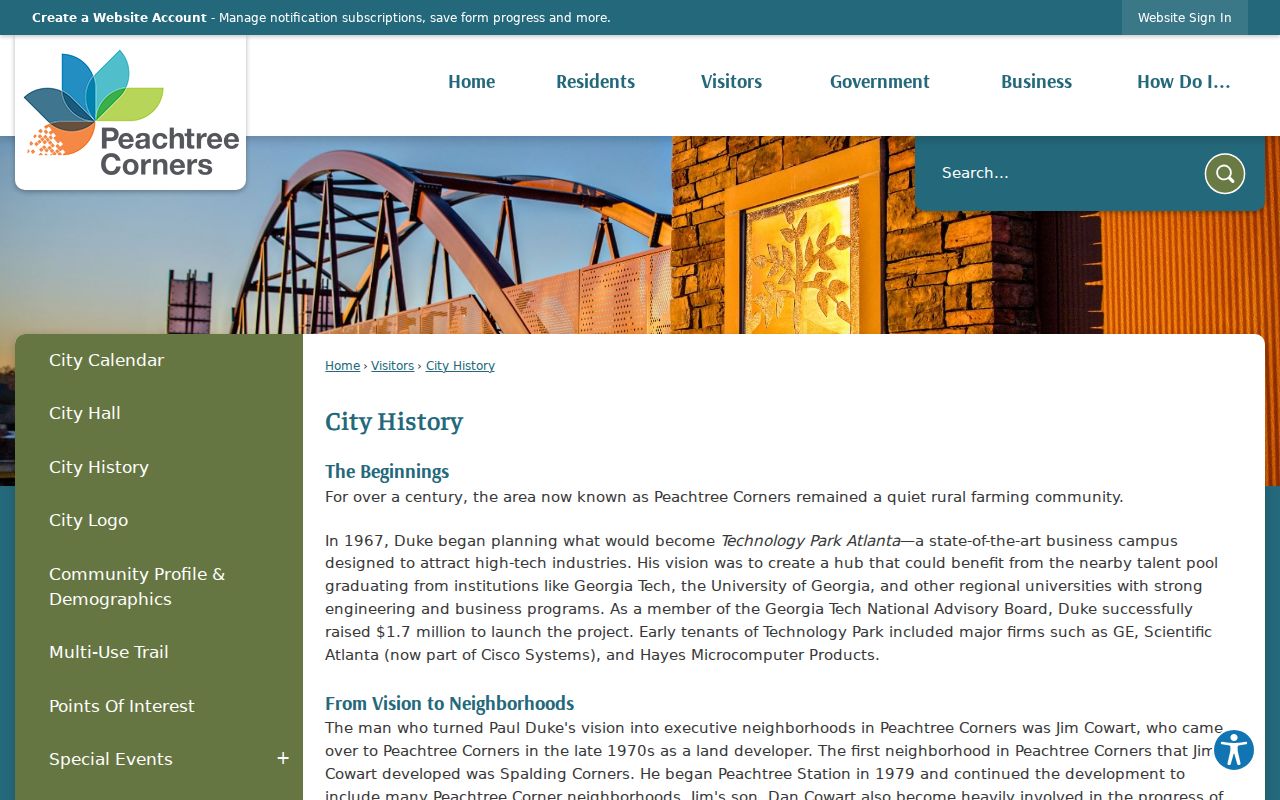Open Points Of Interest sidebar link

click(159, 706)
